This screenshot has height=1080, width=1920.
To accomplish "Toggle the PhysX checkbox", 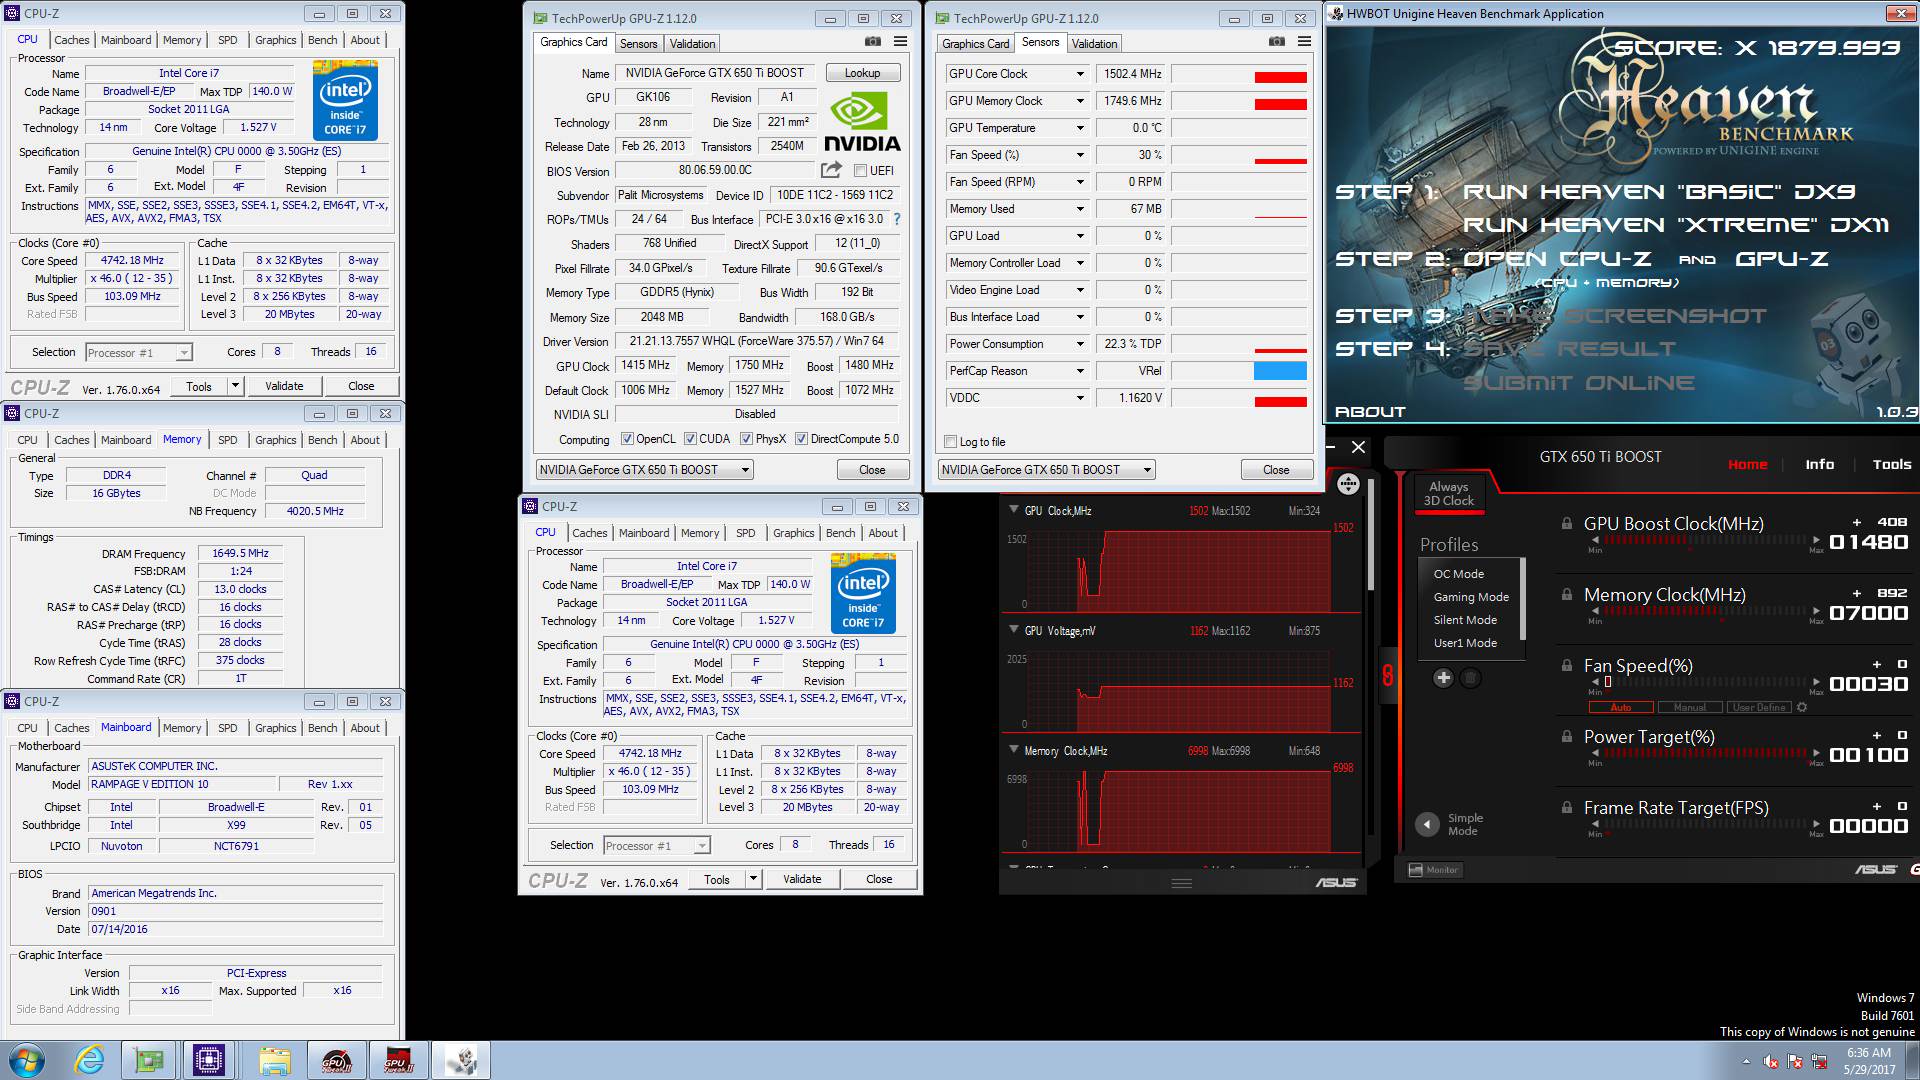I will click(746, 439).
